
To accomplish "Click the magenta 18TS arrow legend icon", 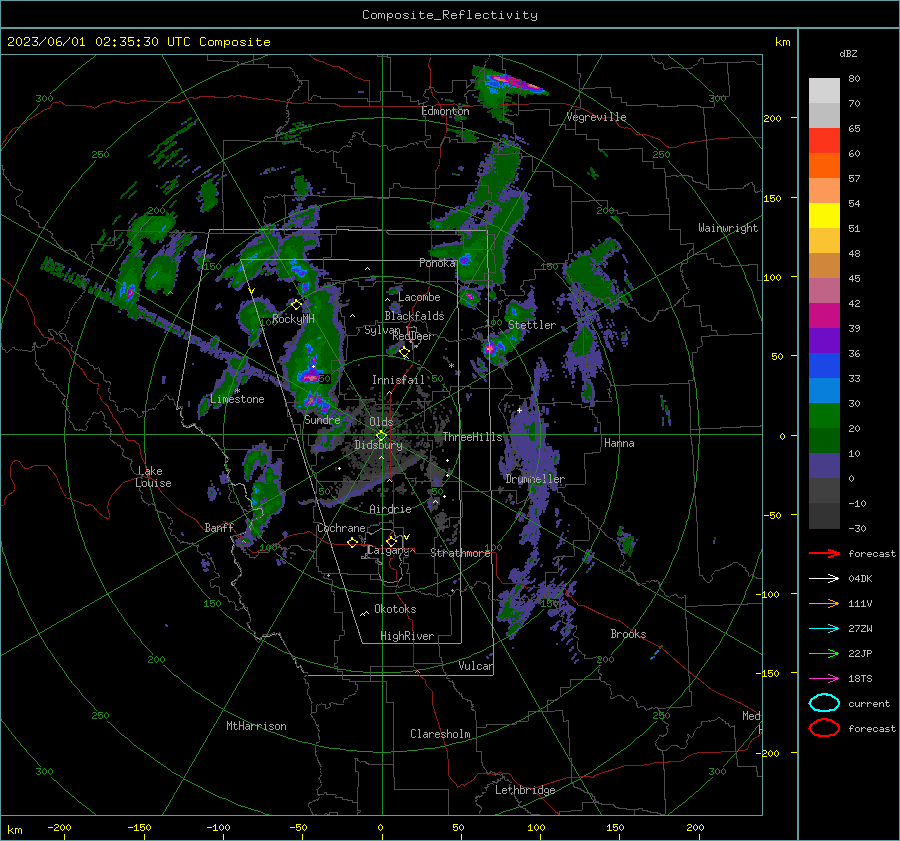I will (x=824, y=679).
